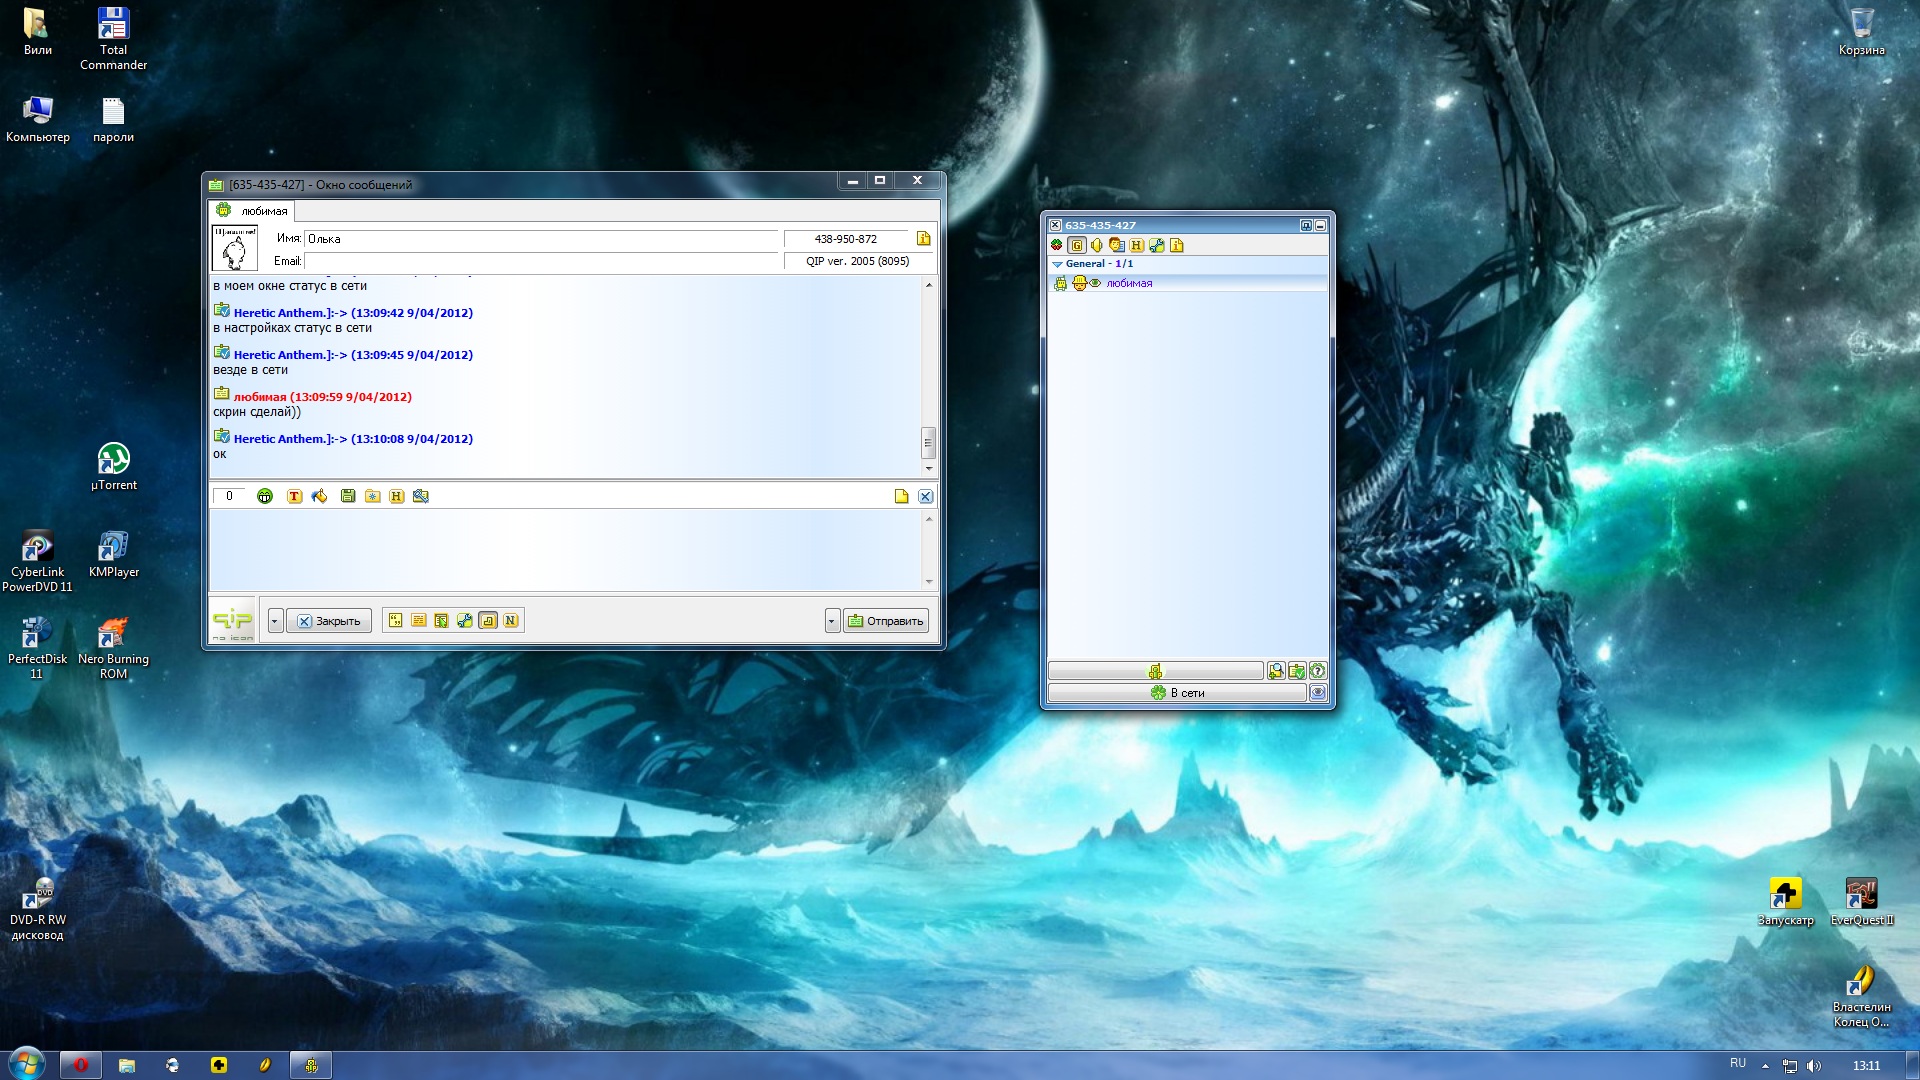
Task: Click the gear with question mark icon
Action: tap(1318, 671)
